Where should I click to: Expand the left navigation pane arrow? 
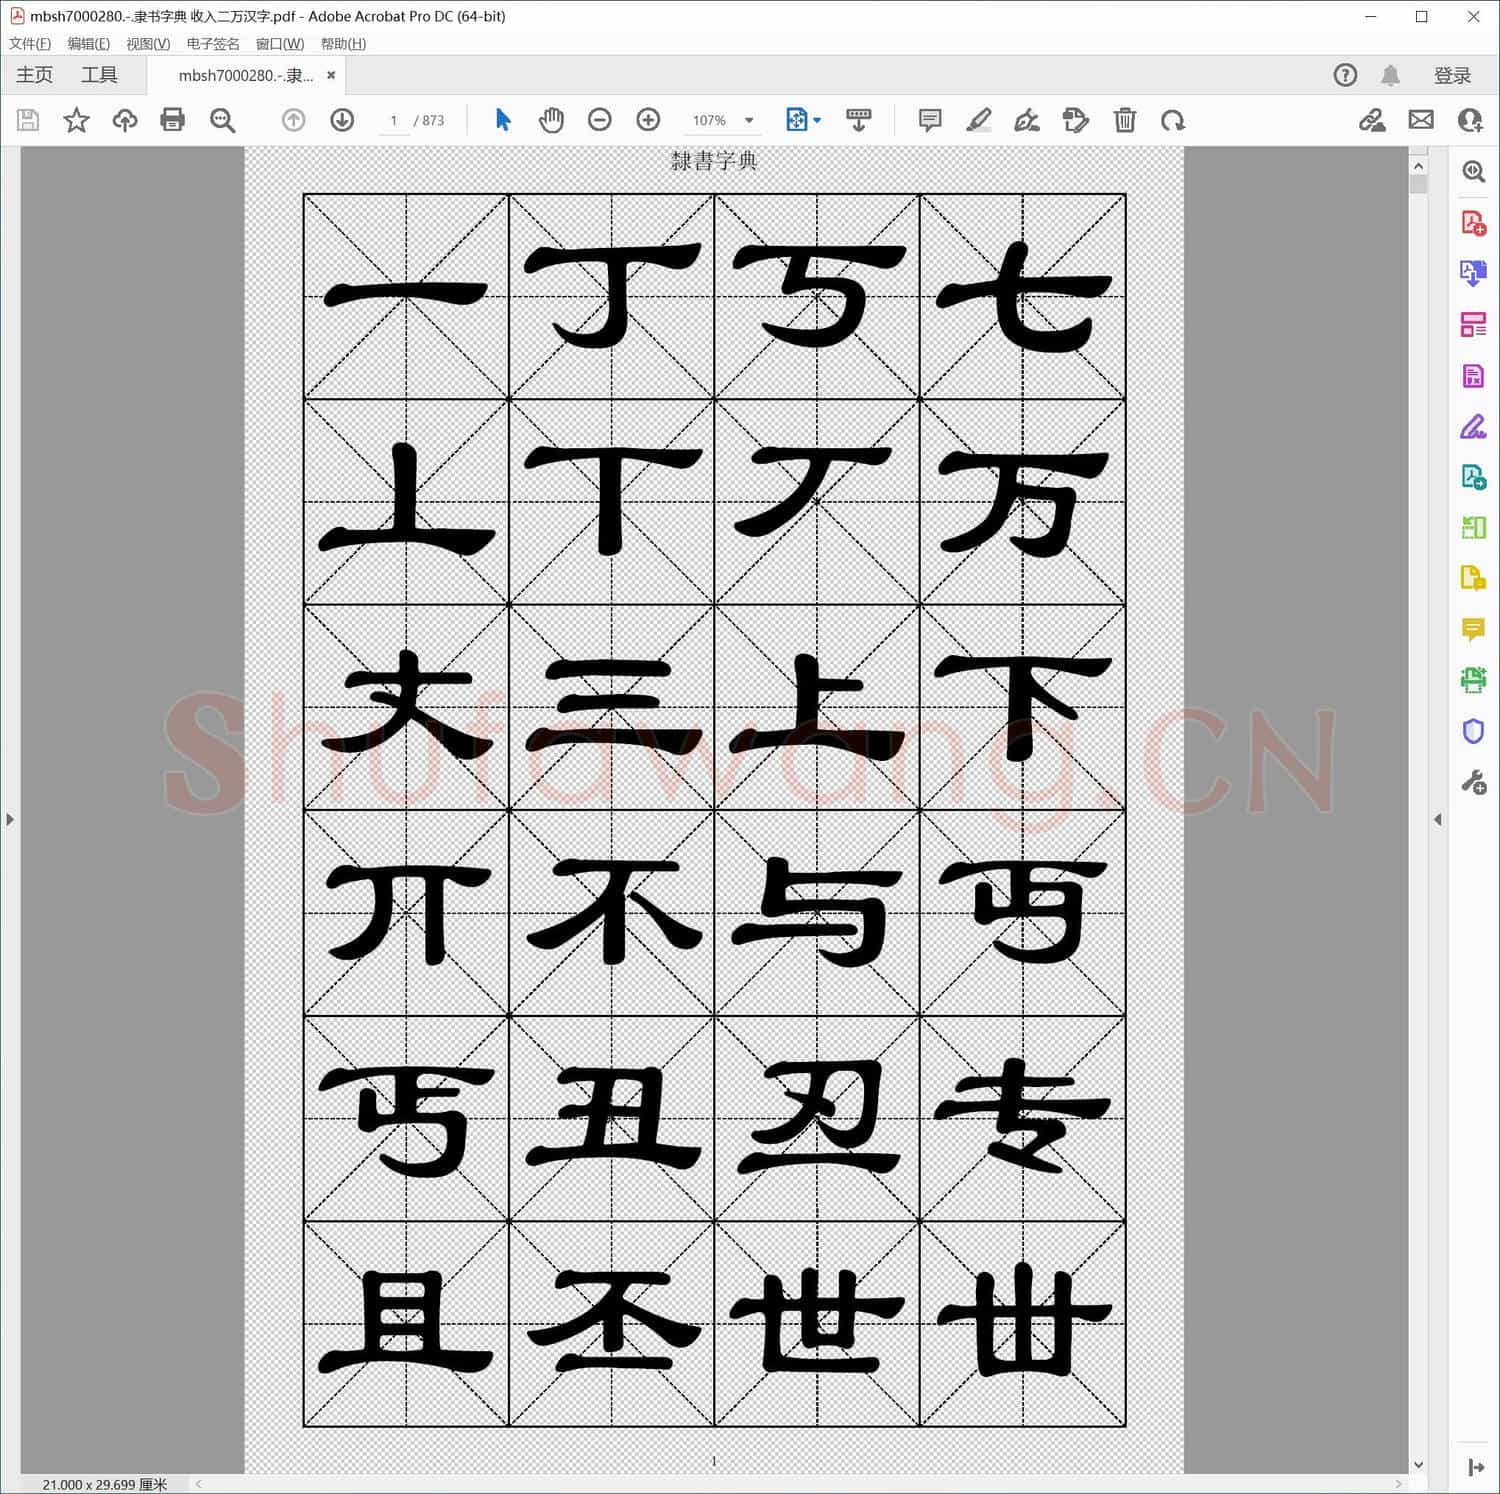(10, 819)
